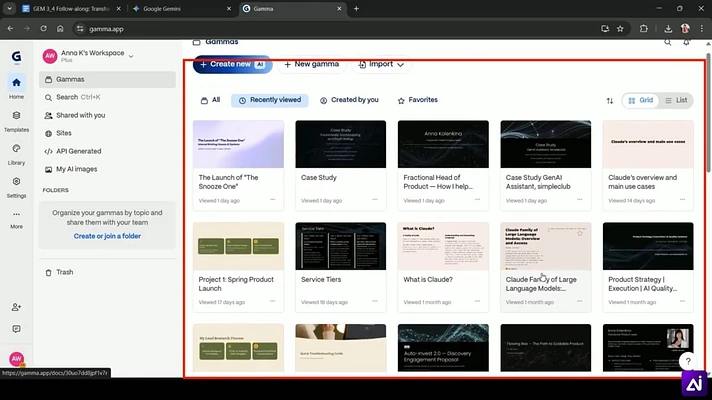Open the notifications bell
The image size is (712, 400).
[687, 42]
